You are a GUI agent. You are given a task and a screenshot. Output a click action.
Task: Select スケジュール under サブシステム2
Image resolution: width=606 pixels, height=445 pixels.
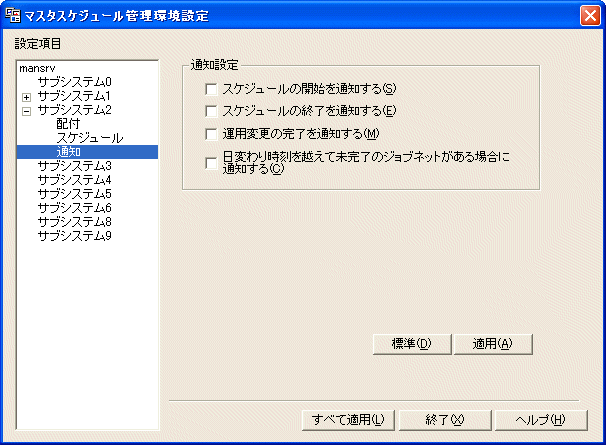coord(89,137)
